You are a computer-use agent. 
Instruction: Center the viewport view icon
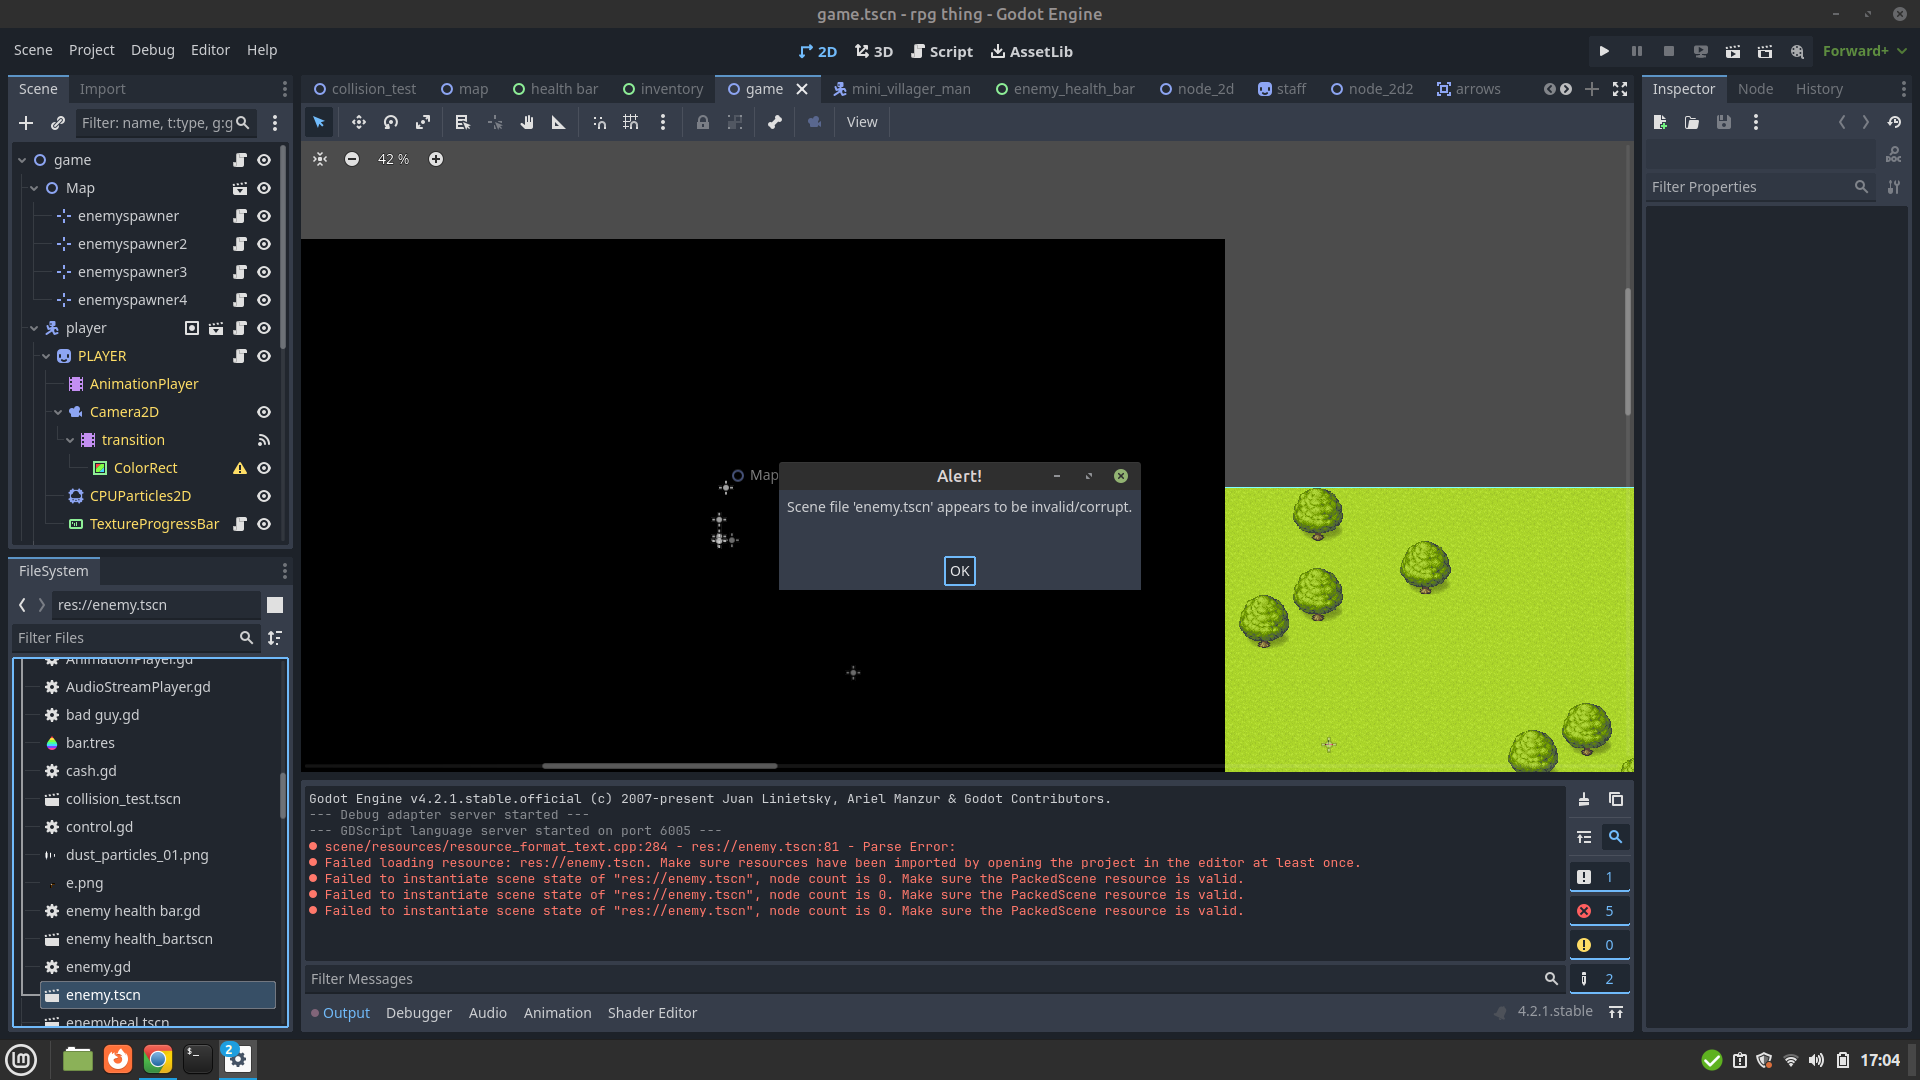tap(320, 159)
